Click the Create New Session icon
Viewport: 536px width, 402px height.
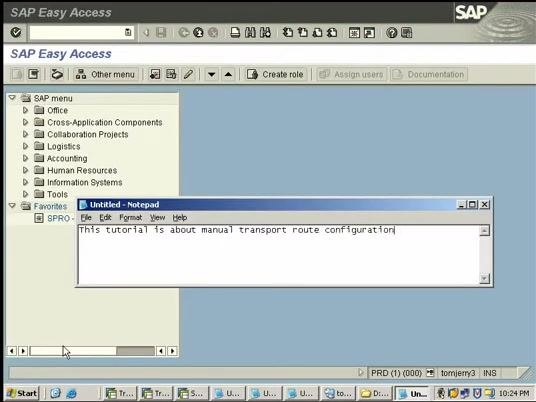click(x=354, y=33)
